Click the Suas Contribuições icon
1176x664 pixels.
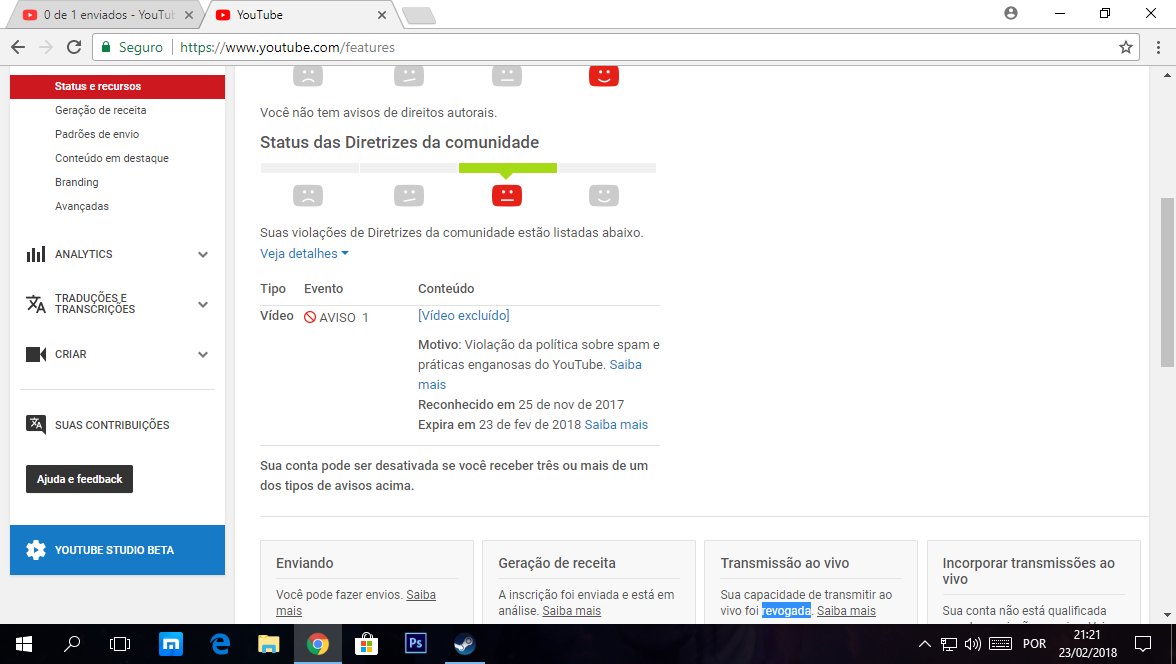[35, 424]
